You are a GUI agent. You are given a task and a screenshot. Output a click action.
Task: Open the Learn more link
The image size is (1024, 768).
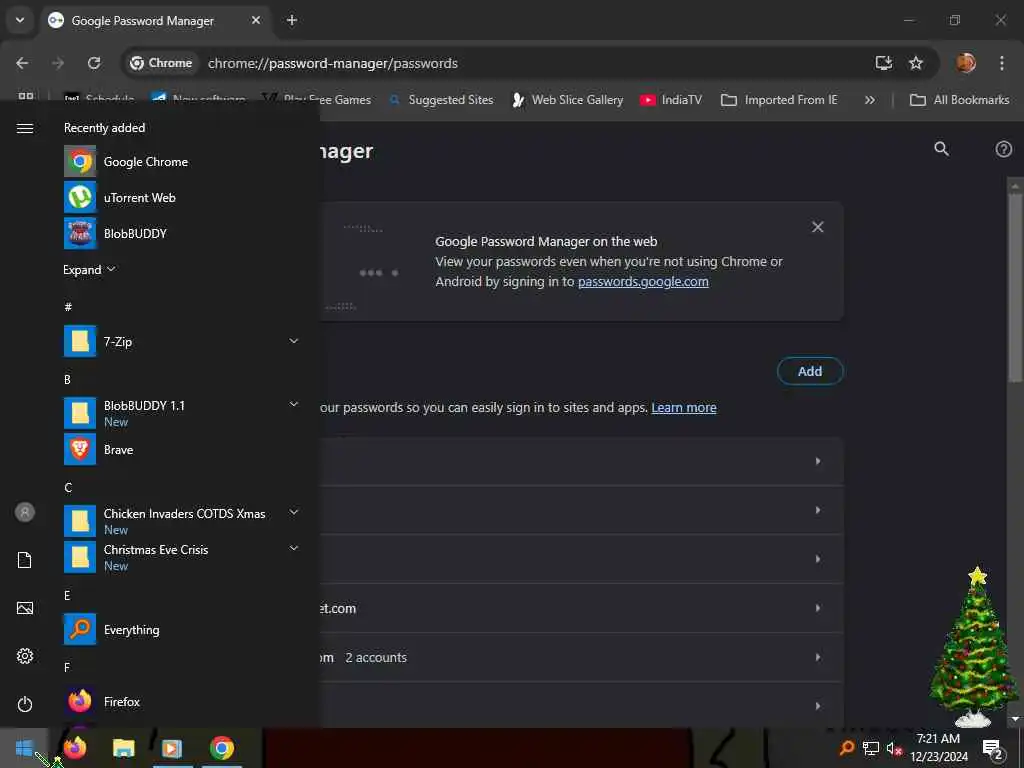click(684, 408)
